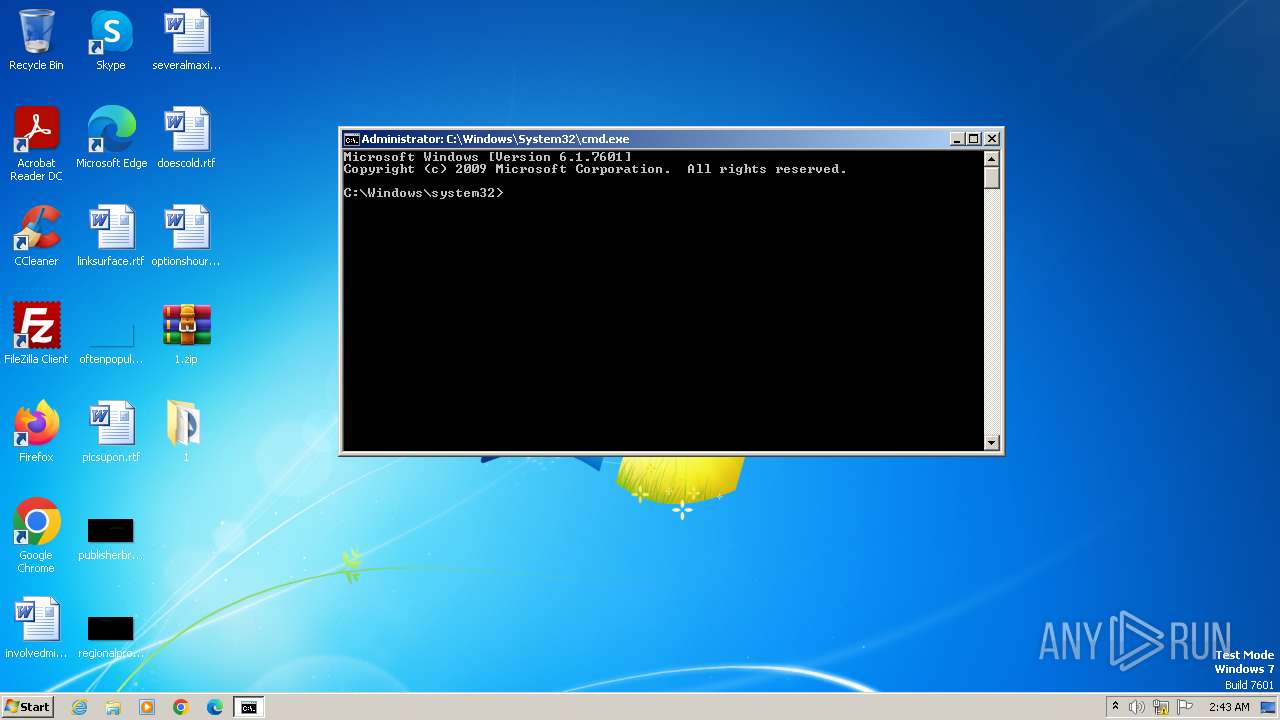Select the cmd.exe taskbar button
1280x720 pixels.
pyautogui.click(x=248, y=707)
